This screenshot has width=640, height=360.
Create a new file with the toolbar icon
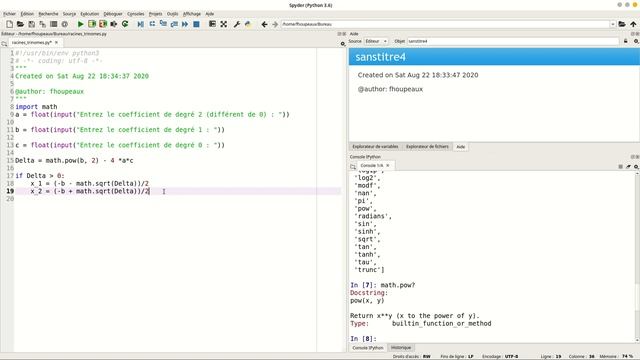[x=9, y=24]
